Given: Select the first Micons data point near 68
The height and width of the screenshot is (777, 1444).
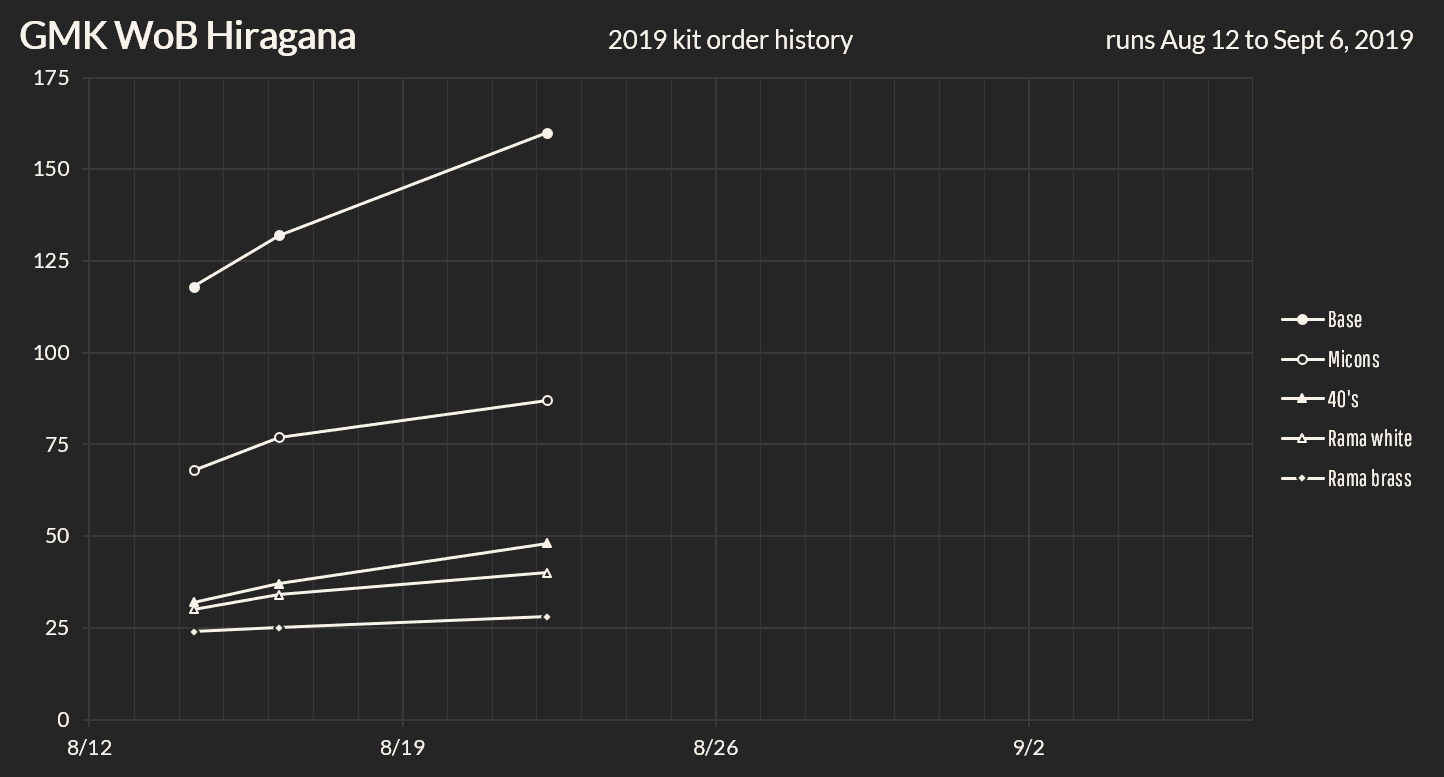Looking at the screenshot, I should click(x=194, y=470).
